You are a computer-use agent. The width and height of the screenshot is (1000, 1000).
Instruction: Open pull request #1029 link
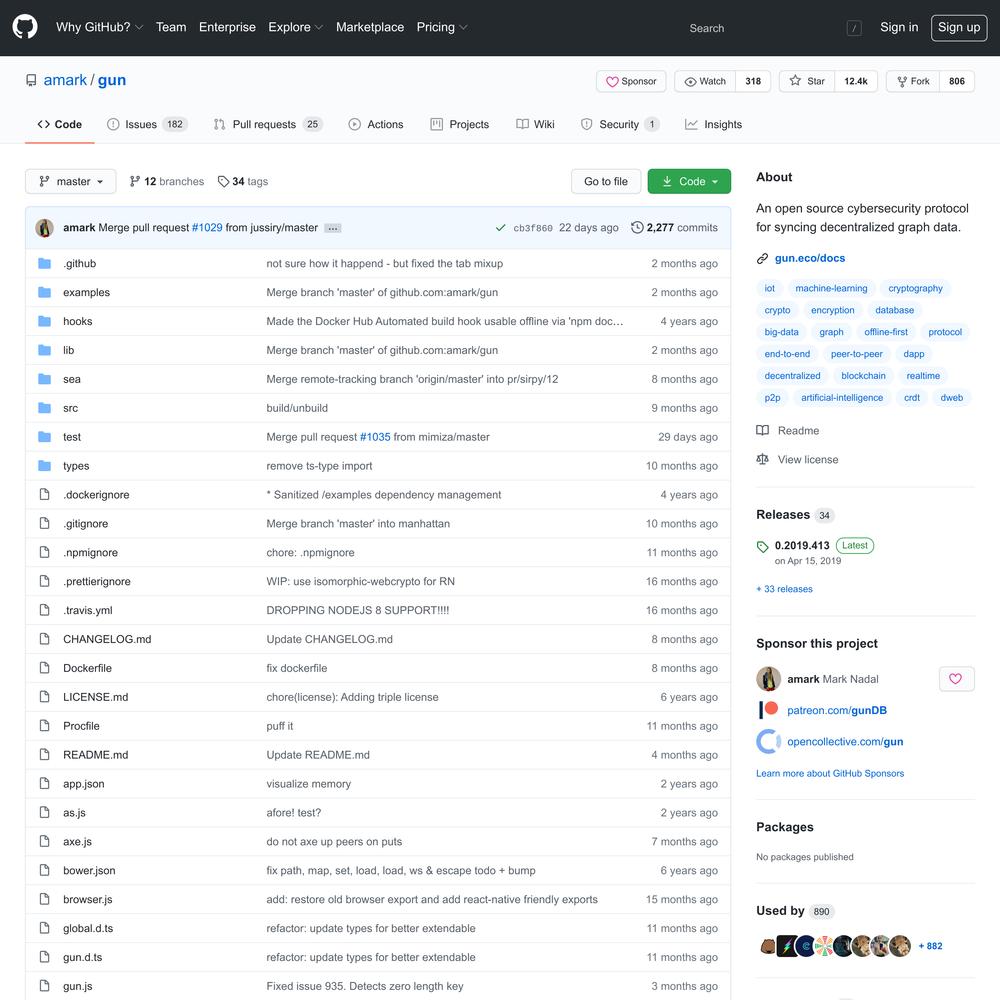[x=207, y=228]
